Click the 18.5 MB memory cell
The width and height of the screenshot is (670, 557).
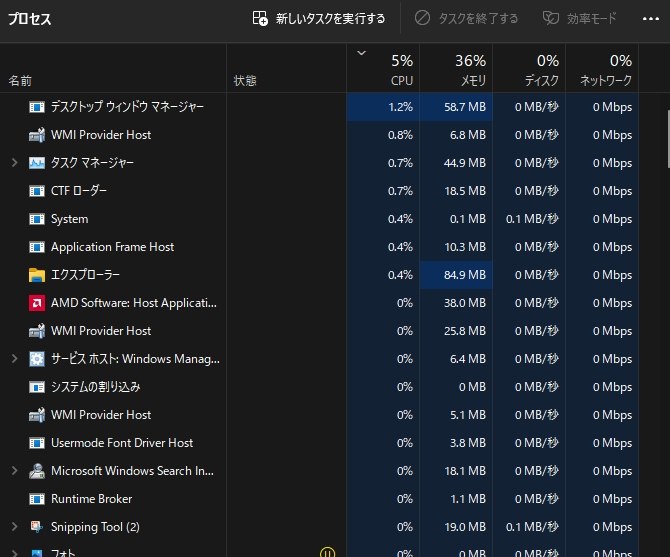click(456, 191)
